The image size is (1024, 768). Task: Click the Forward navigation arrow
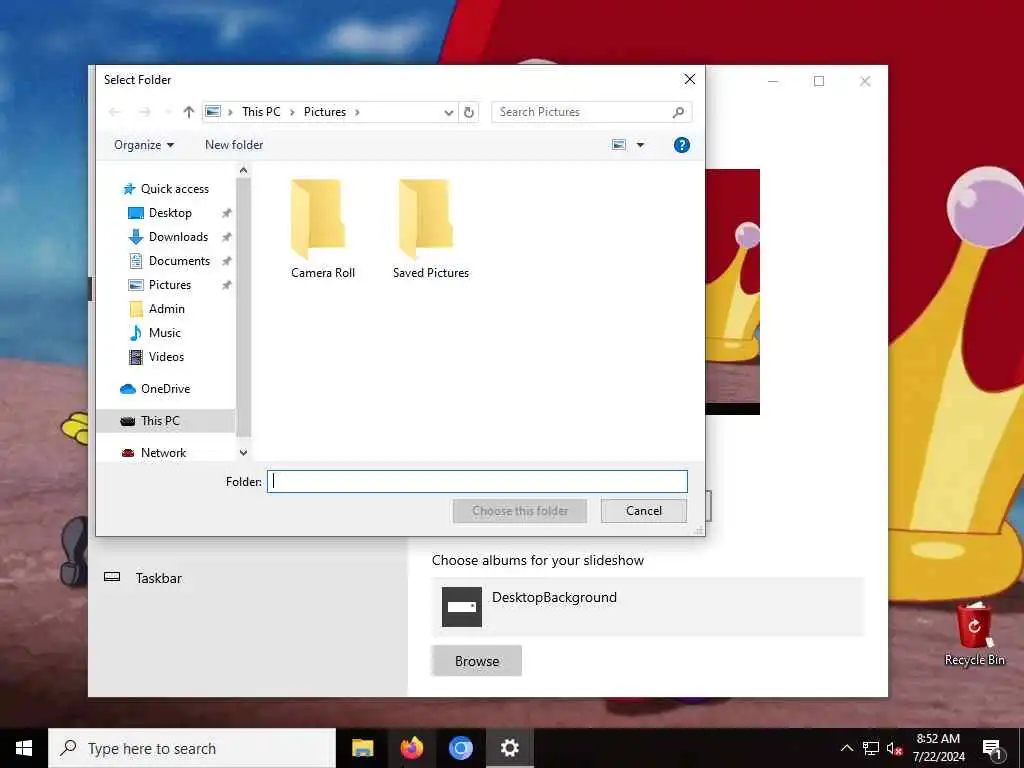point(145,112)
